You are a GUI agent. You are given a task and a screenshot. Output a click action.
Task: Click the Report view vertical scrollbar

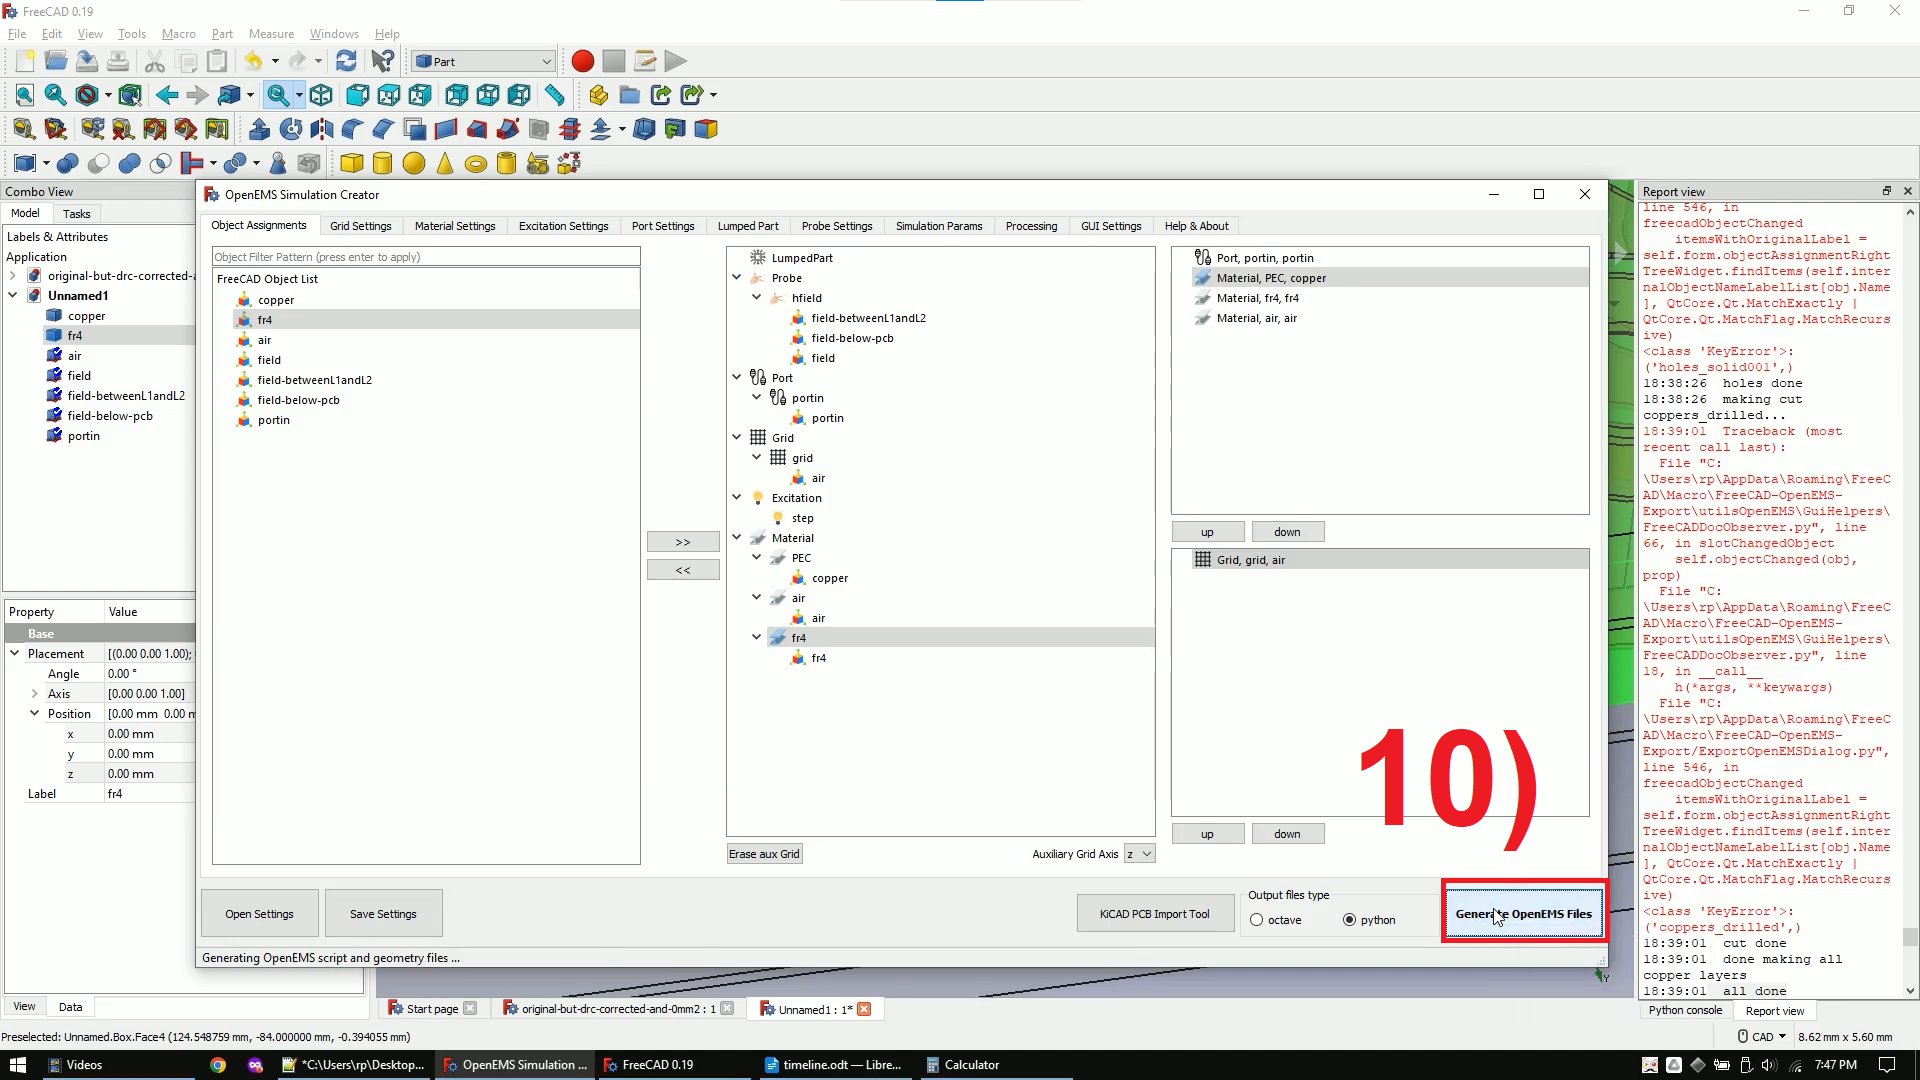[1911, 600]
